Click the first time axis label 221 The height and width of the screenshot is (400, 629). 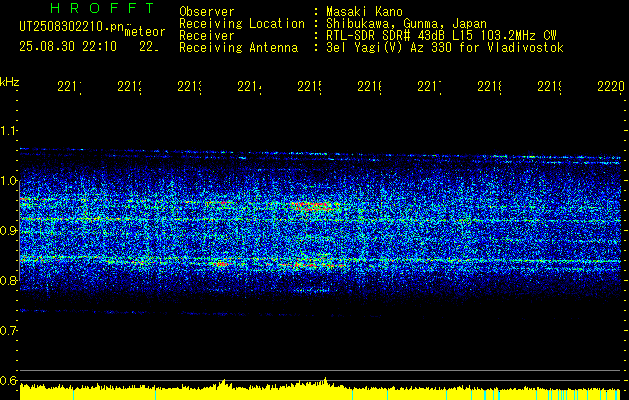tap(69, 86)
